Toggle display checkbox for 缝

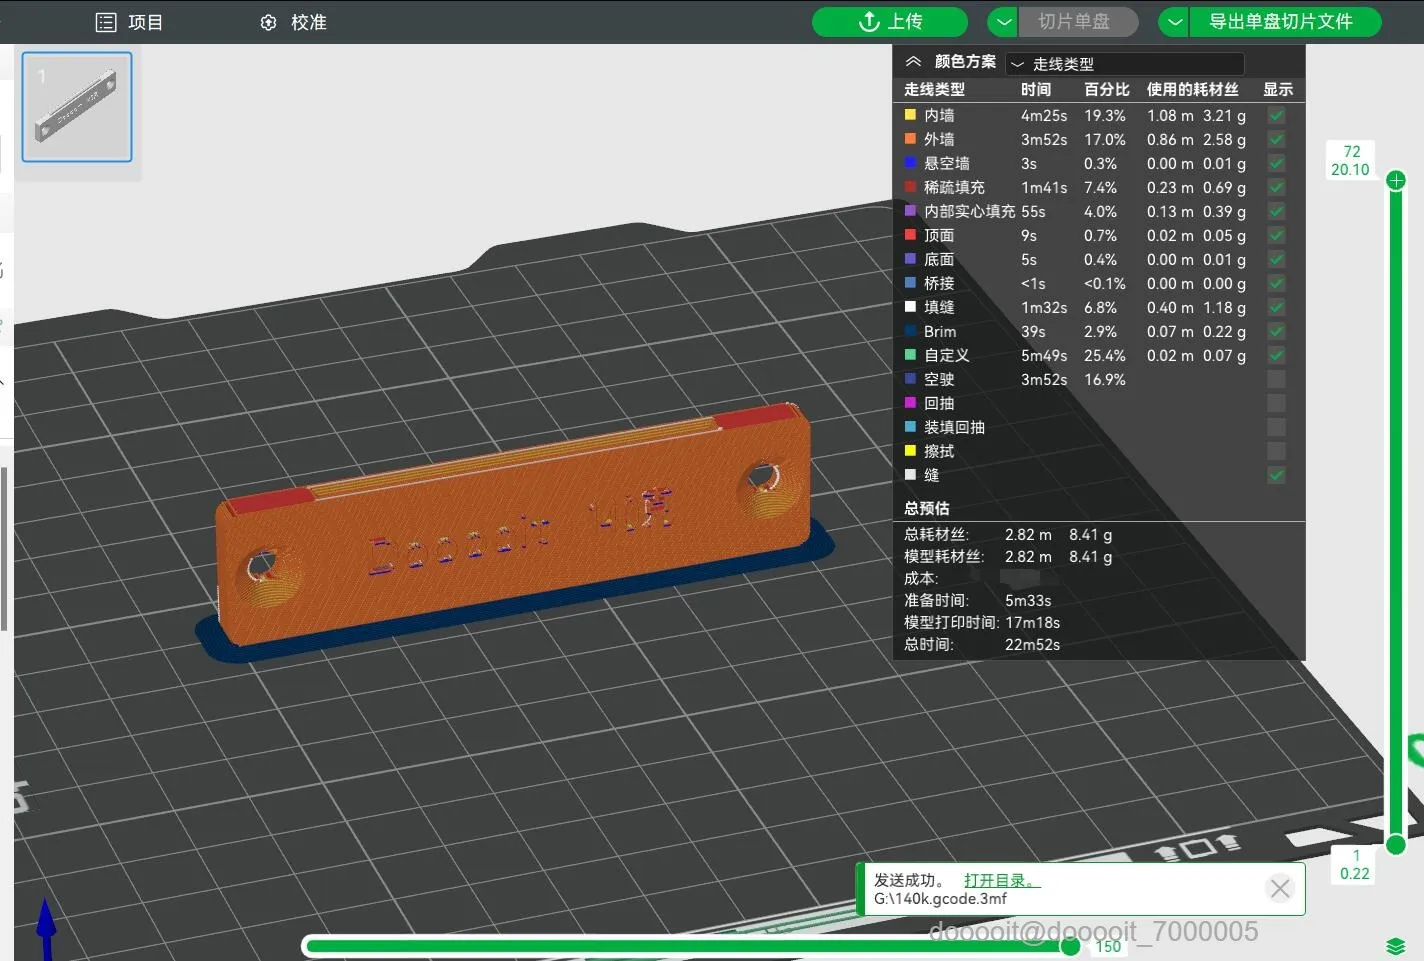pyautogui.click(x=1276, y=476)
